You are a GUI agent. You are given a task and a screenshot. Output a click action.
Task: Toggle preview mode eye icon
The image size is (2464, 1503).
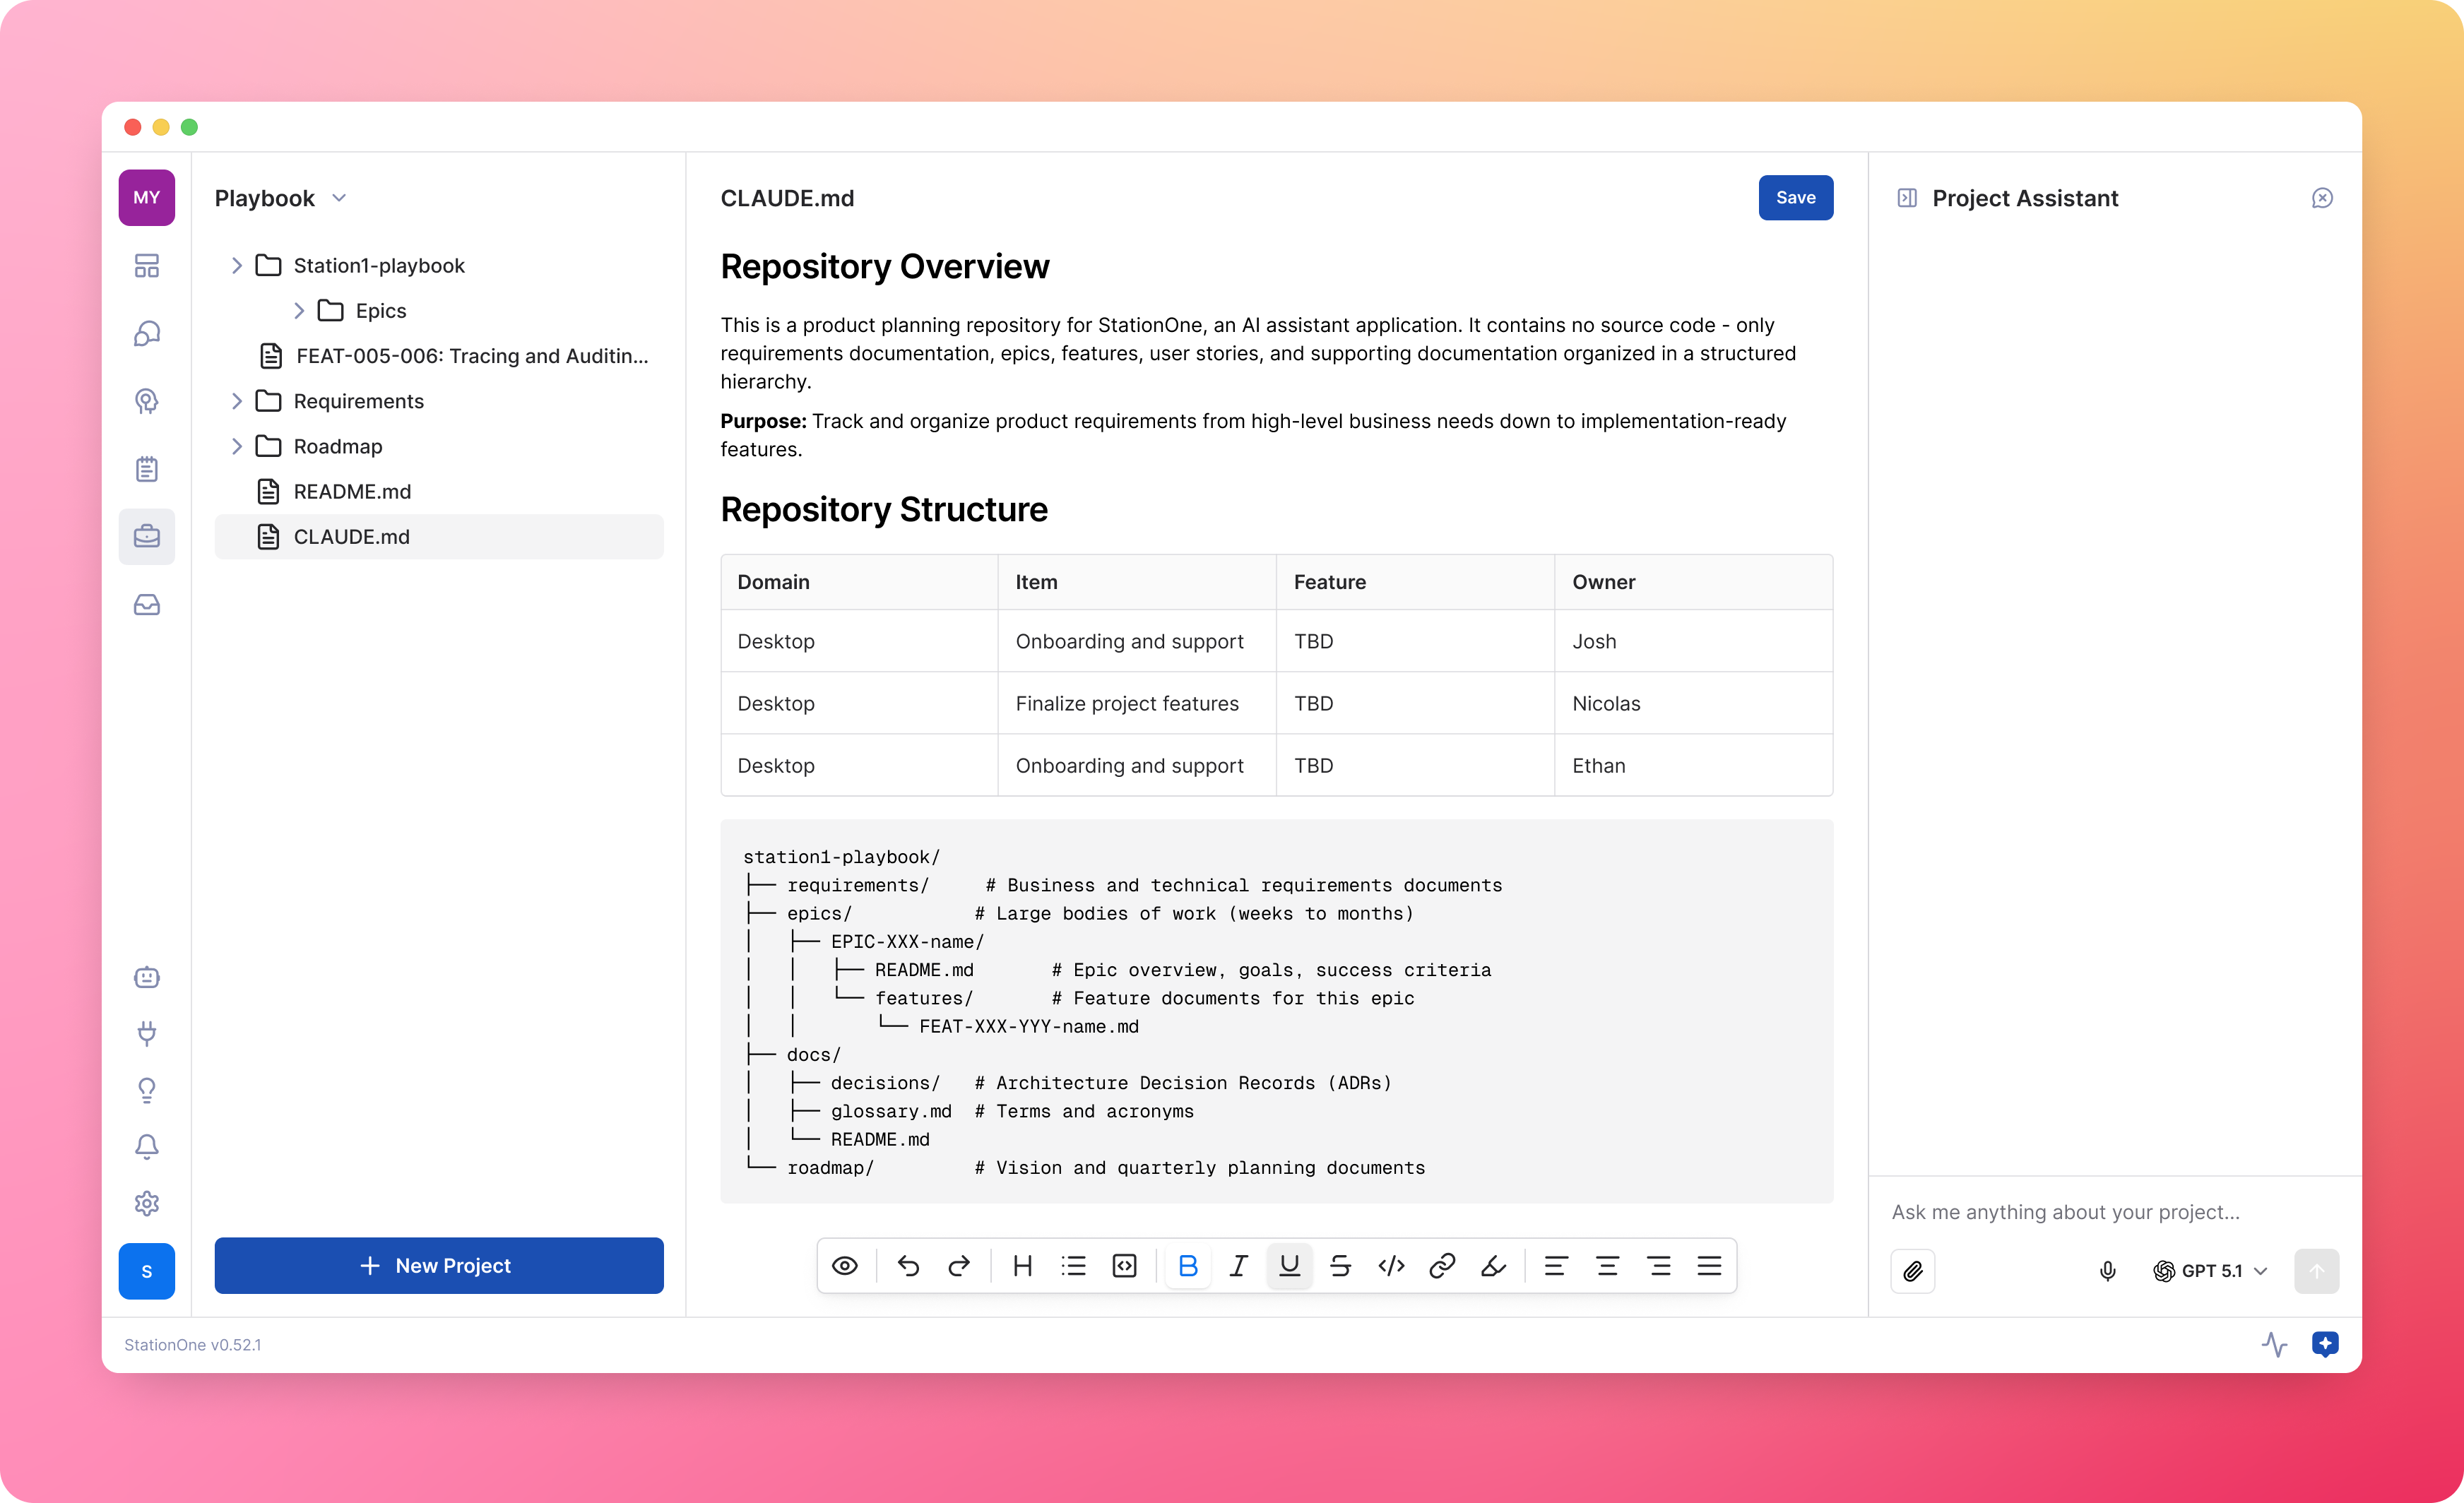[844, 1266]
